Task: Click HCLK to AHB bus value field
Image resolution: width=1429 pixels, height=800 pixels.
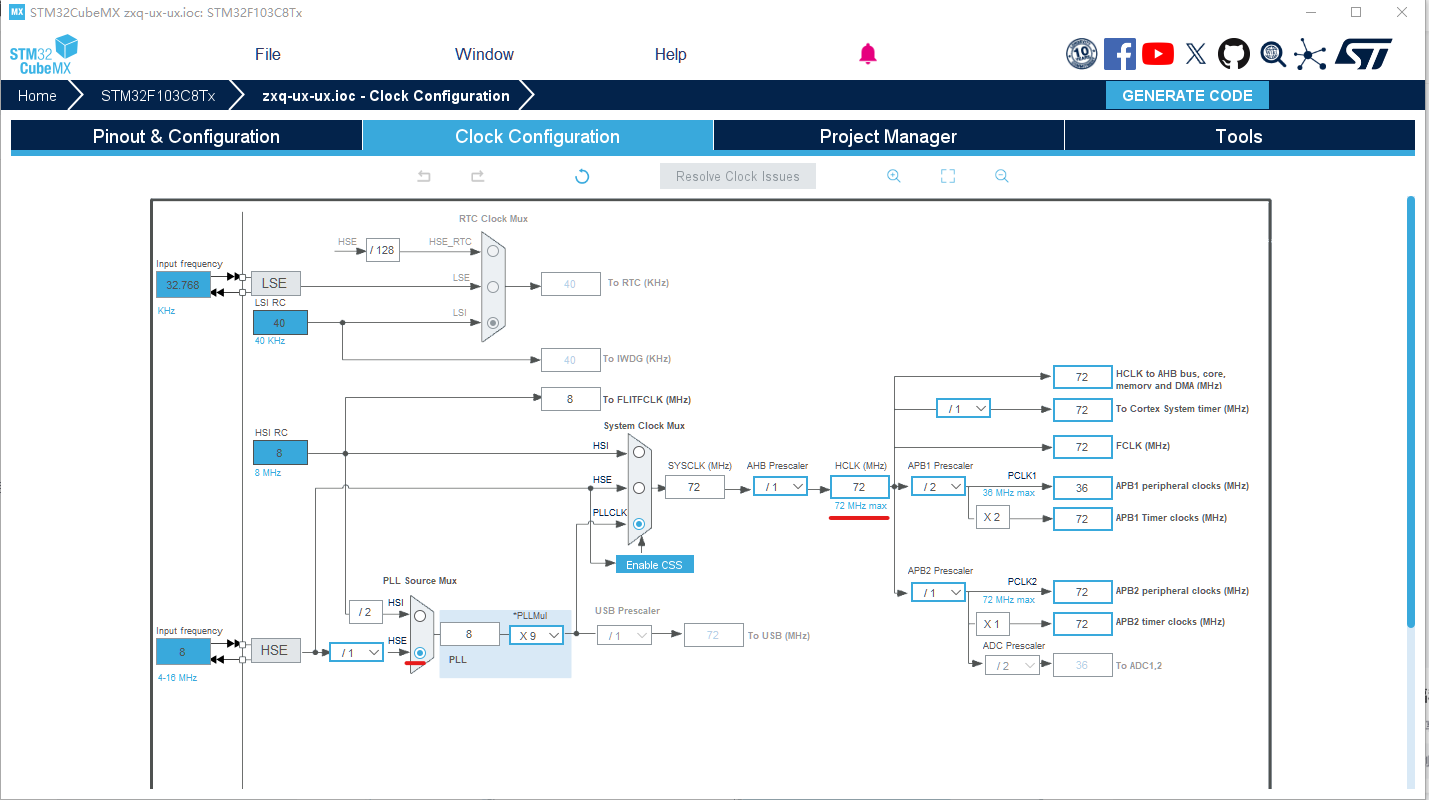Action: click(x=1082, y=377)
